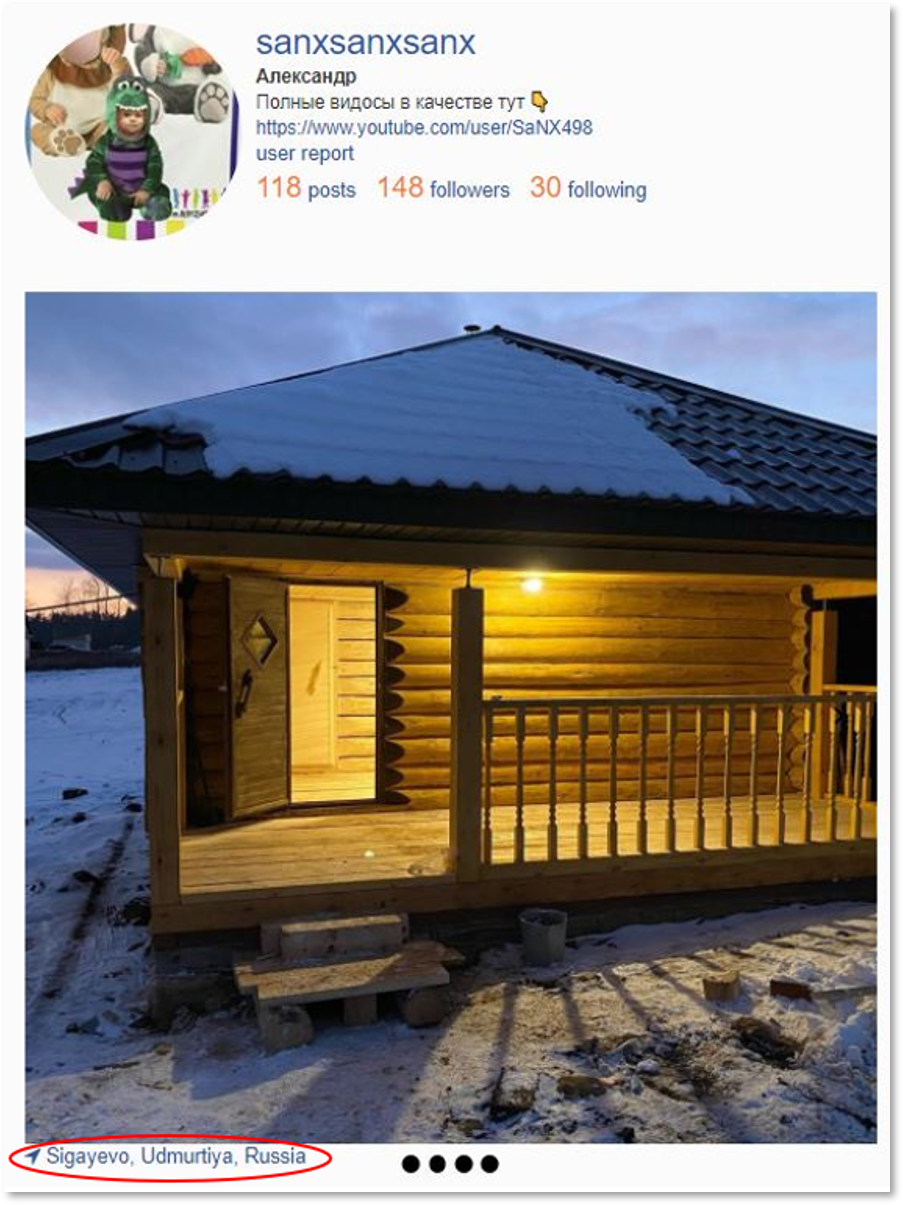Follow the youtube.com/user/SaNX498 link

[424, 128]
